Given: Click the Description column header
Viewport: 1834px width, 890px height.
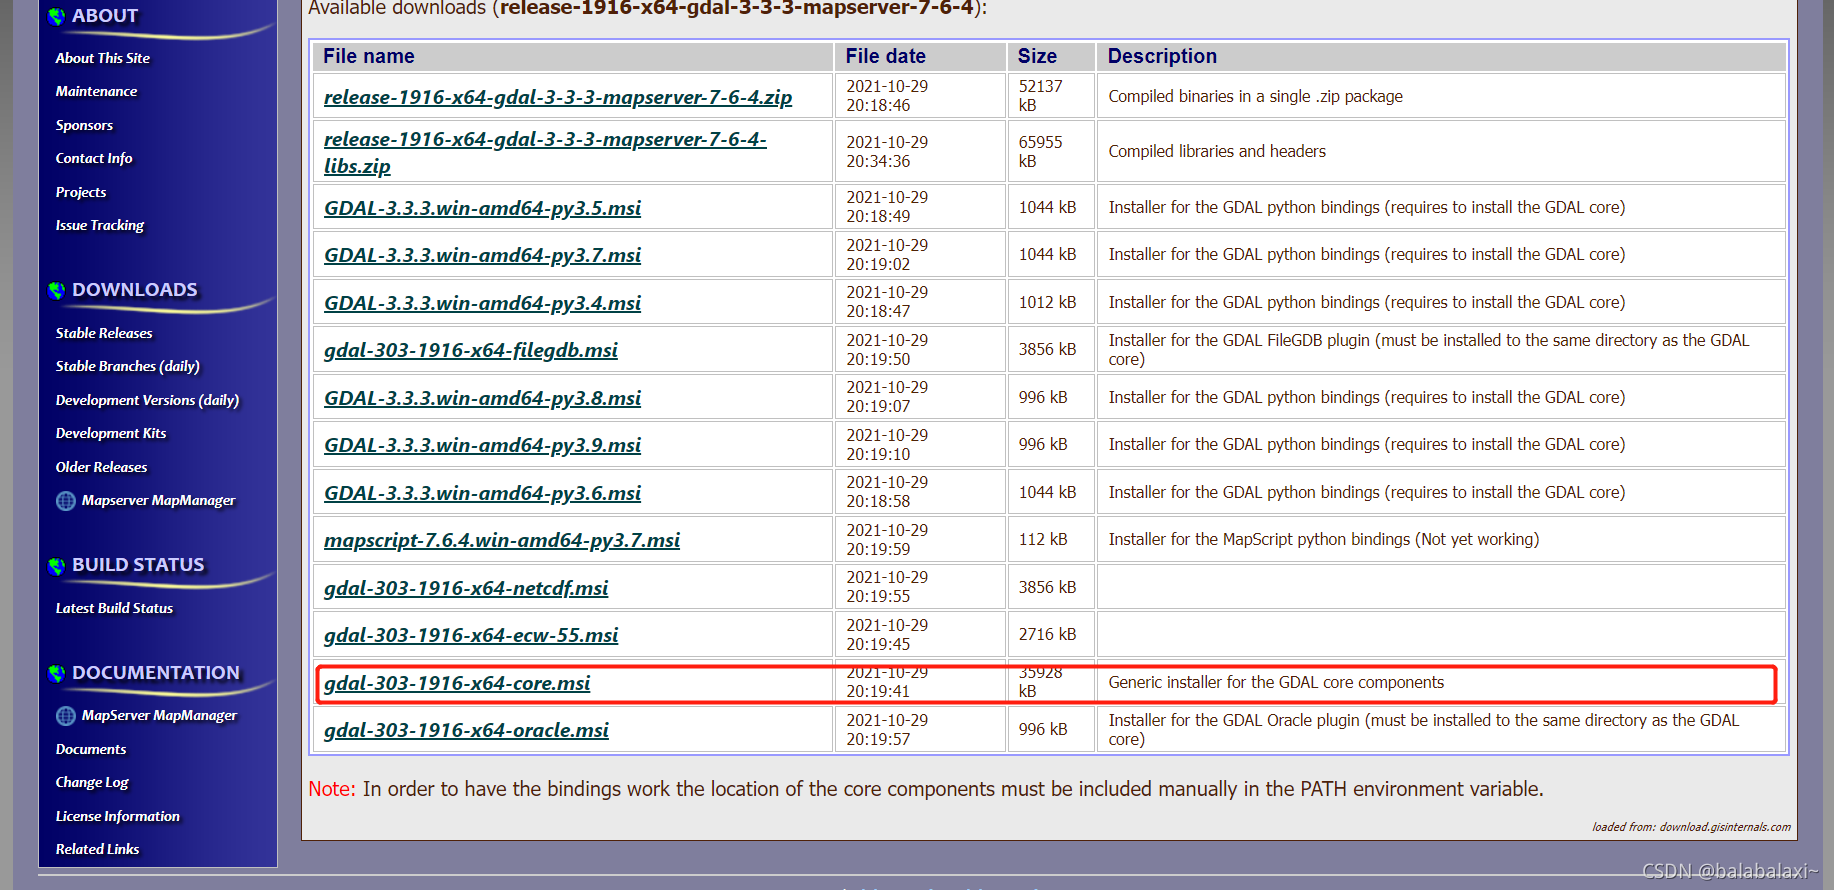Looking at the screenshot, I should click(x=1441, y=56).
